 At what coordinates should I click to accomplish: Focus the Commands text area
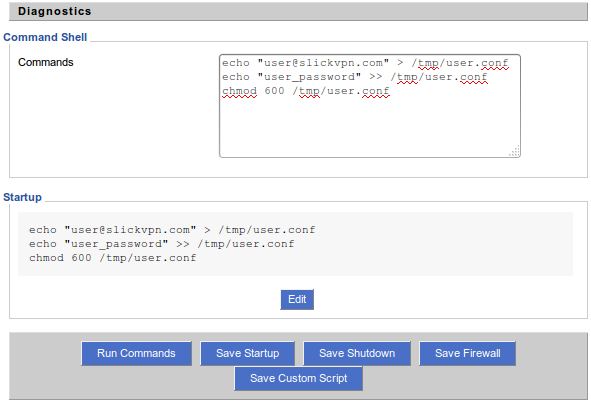click(x=370, y=106)
